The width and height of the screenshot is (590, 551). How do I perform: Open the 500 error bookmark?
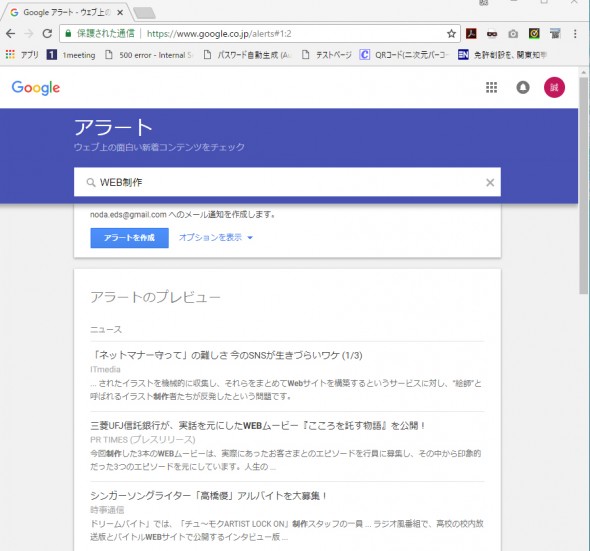149,55
